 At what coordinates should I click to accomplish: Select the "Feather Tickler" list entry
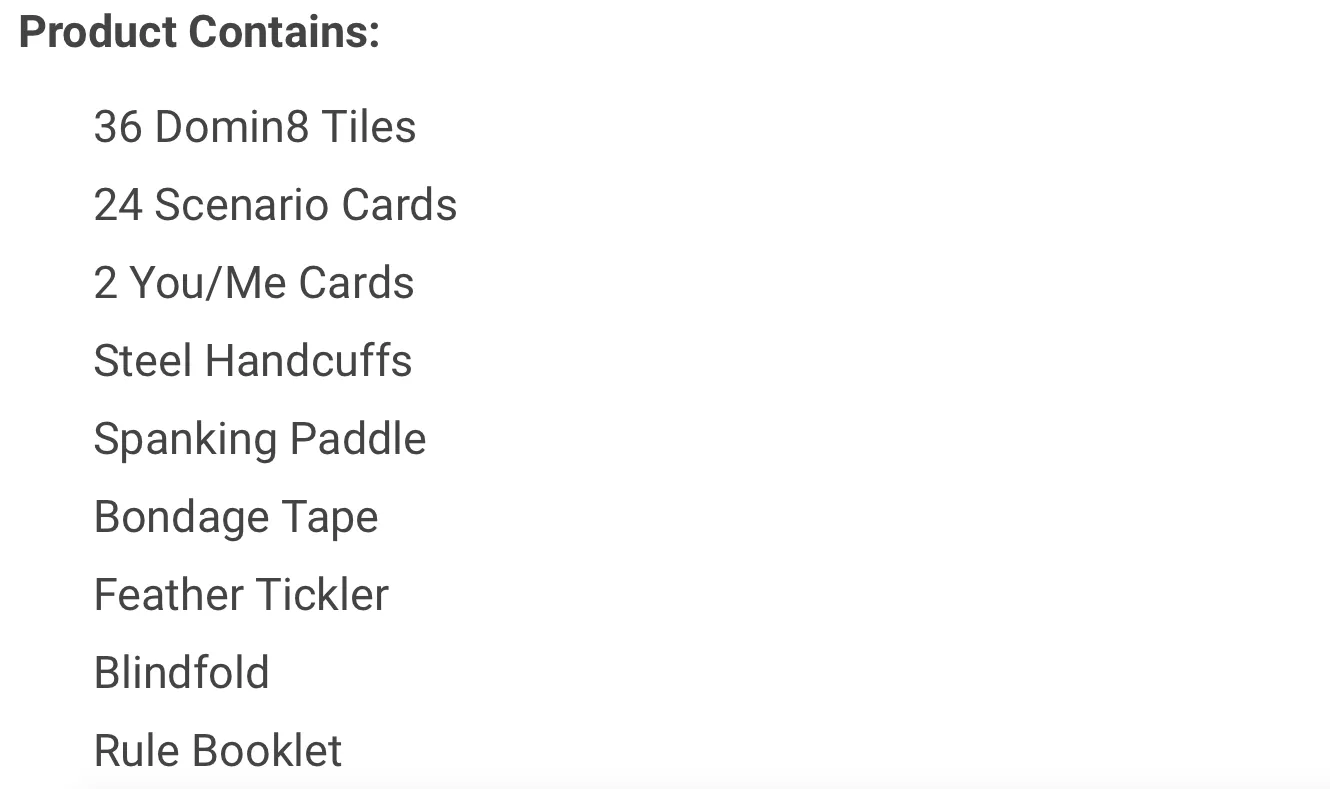click(241, 595)
